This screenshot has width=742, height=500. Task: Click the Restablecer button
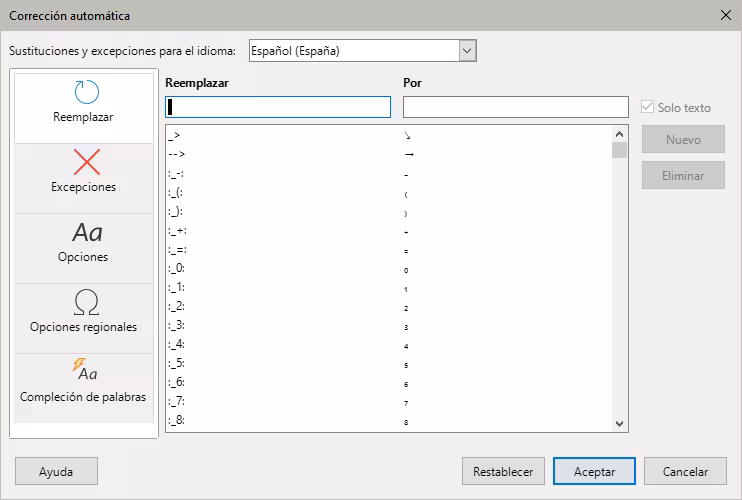(x=503, y=471)
